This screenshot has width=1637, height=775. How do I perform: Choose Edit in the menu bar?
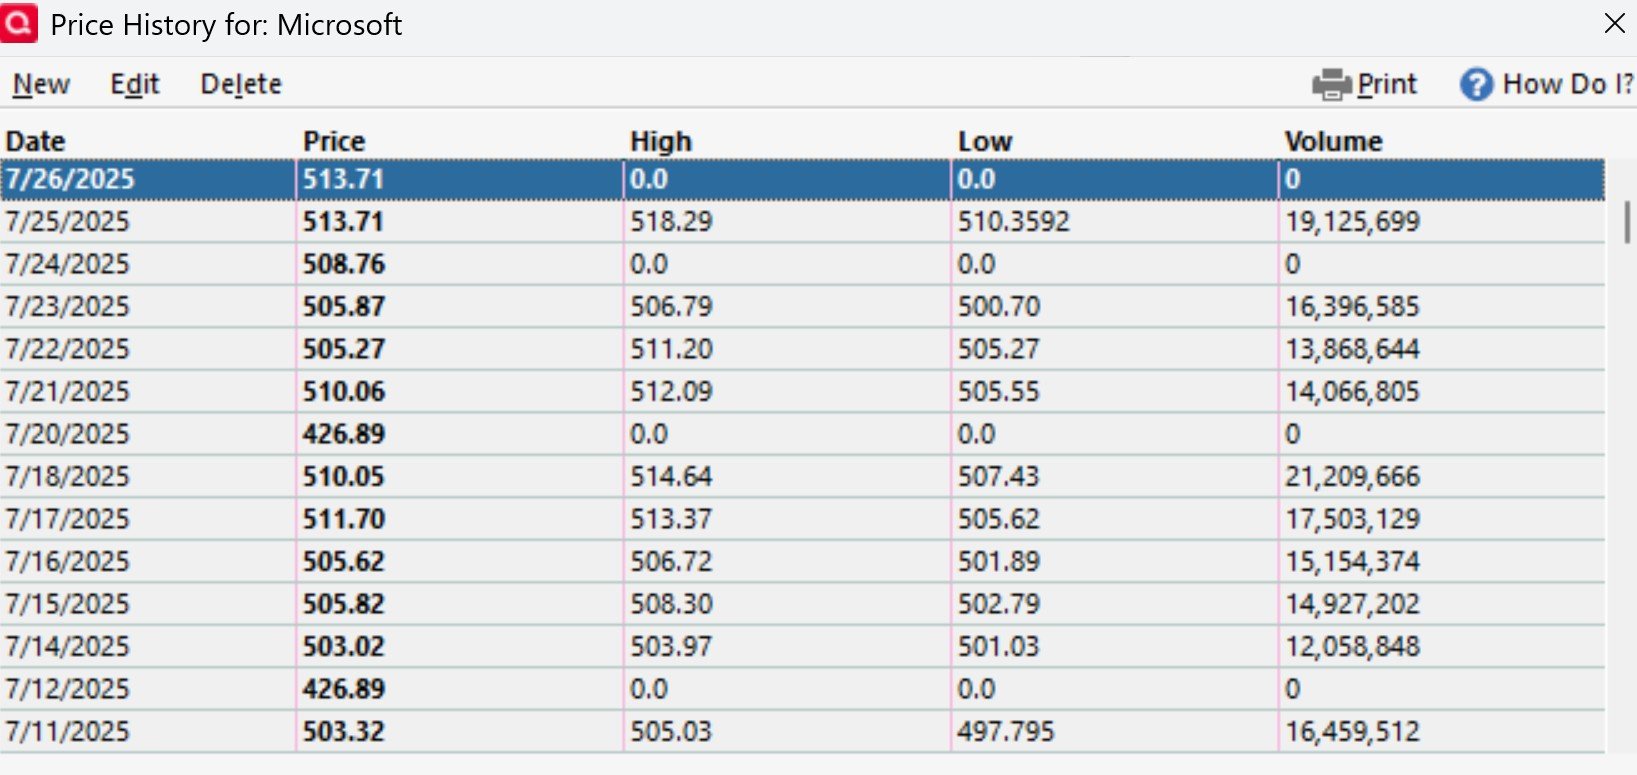[x=135, y=84]
